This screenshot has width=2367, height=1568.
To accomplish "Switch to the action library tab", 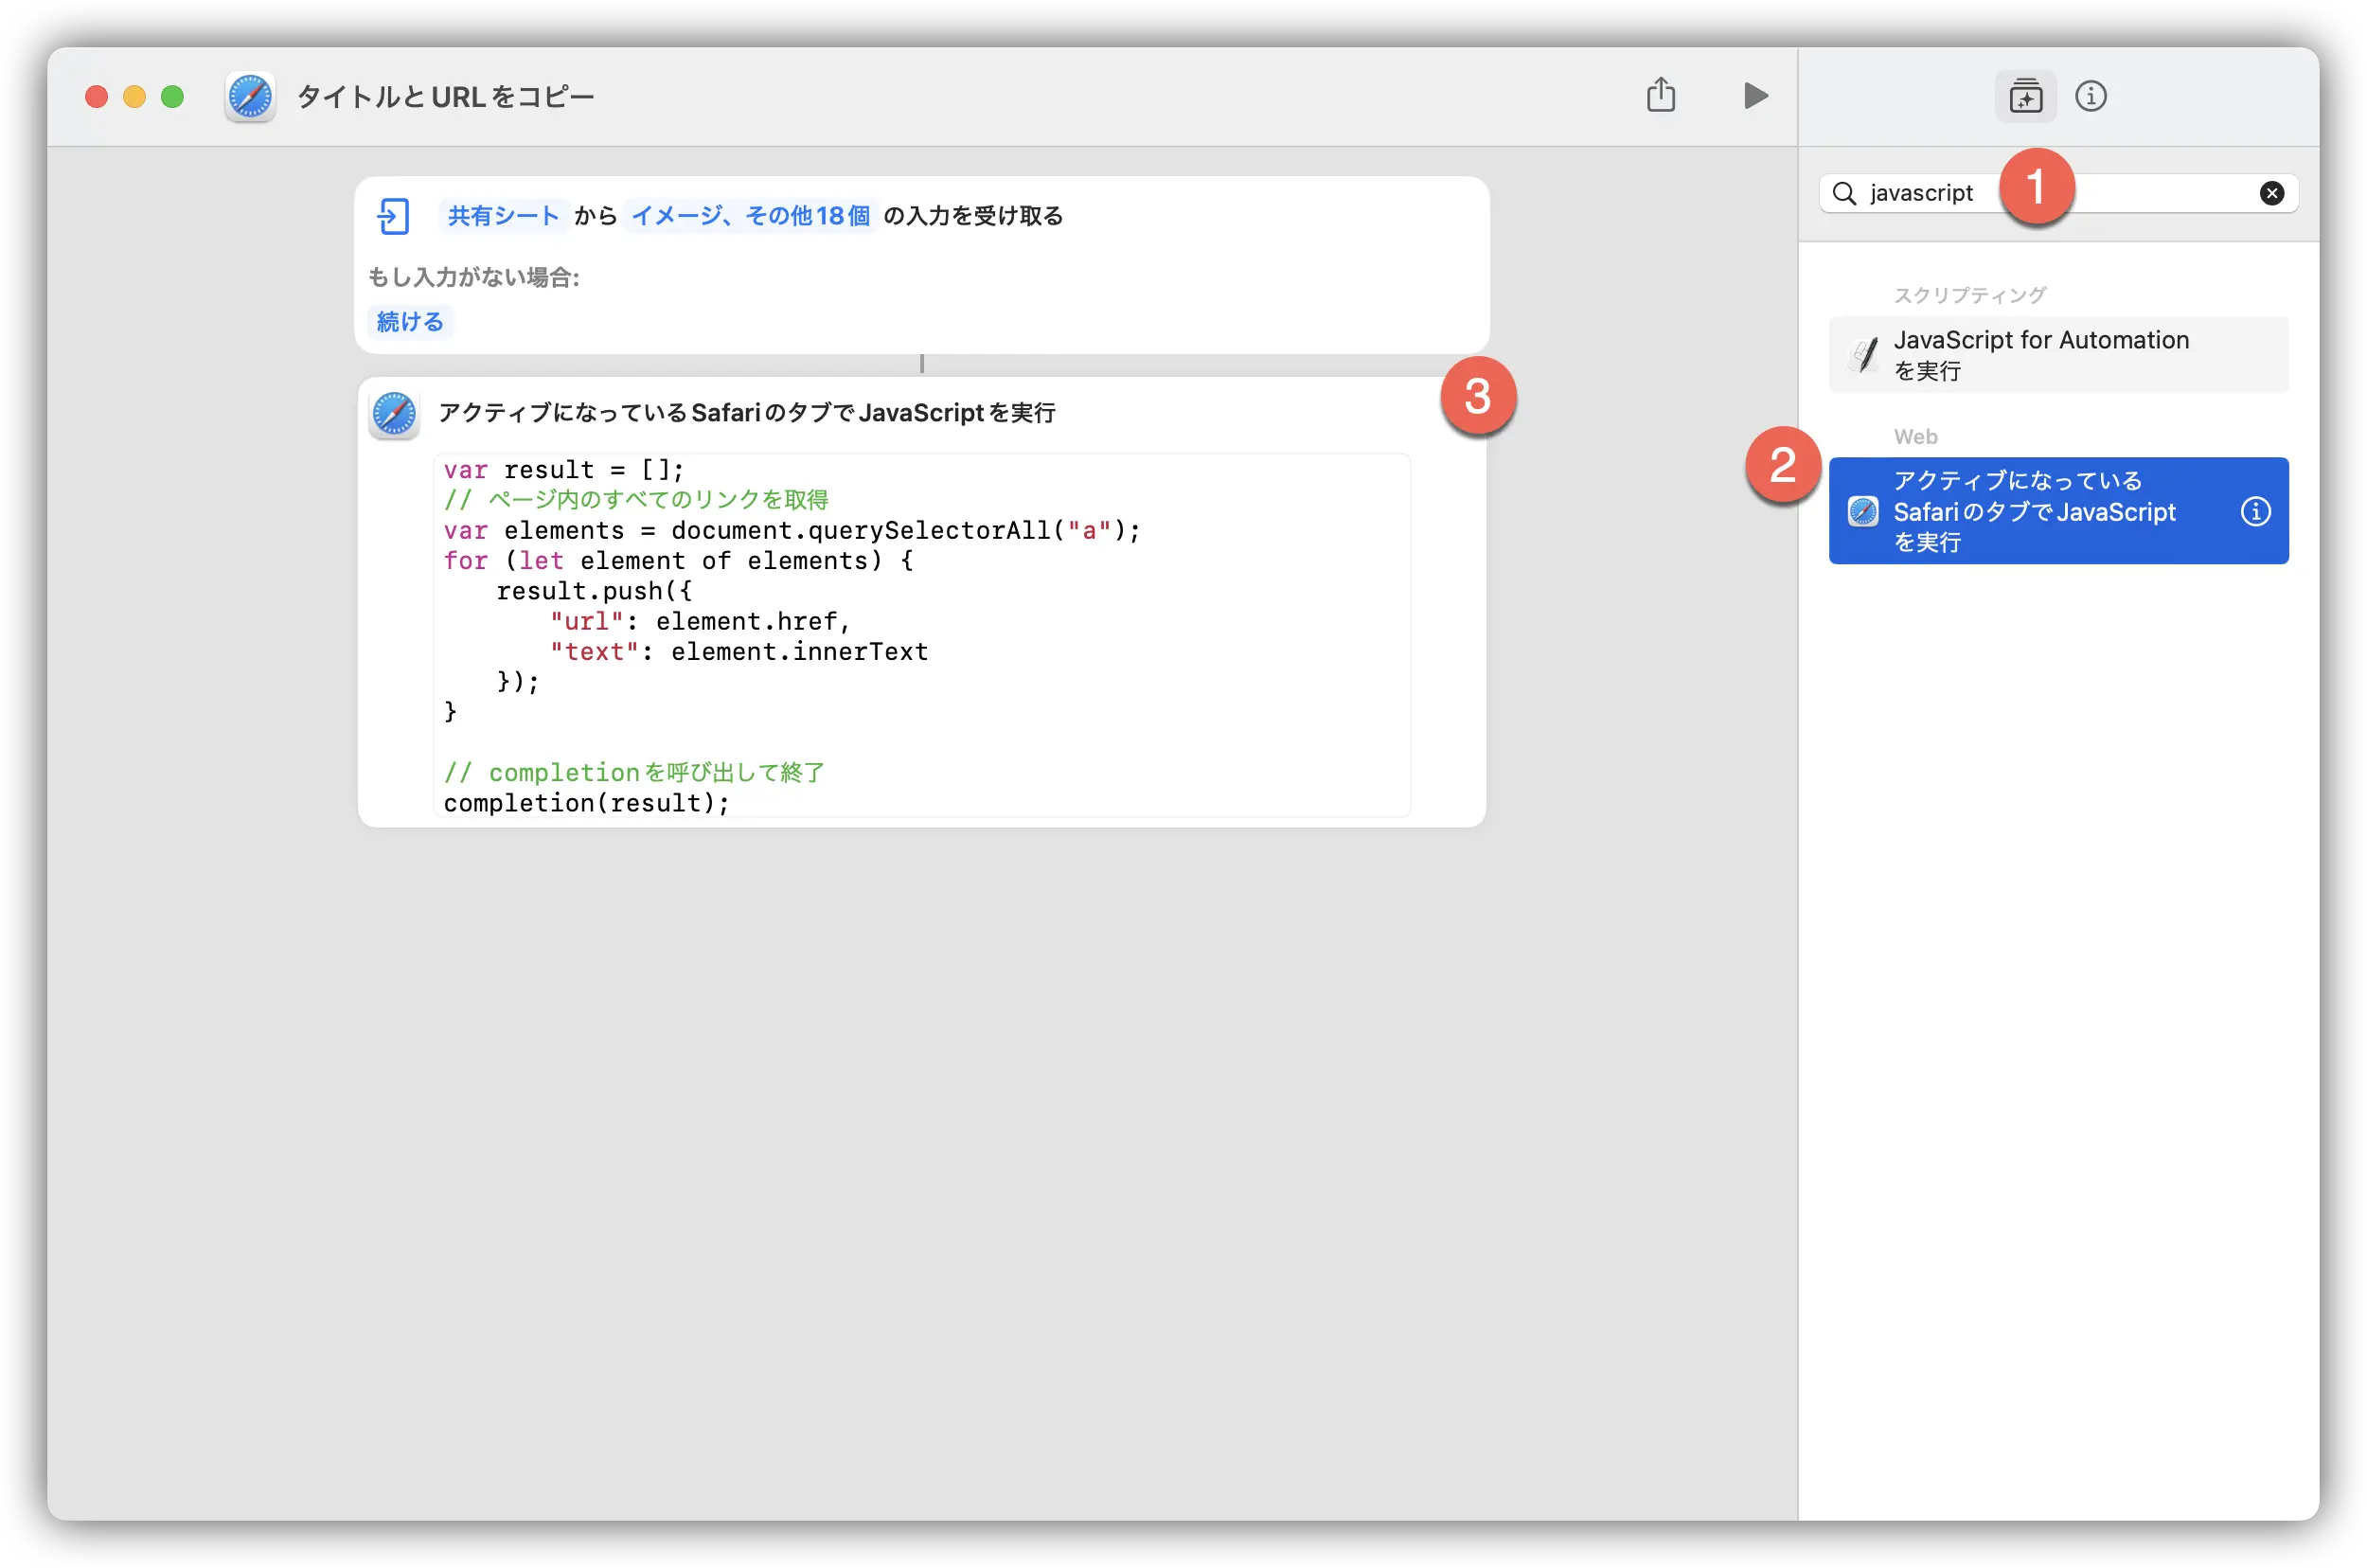I will click(2025, 96).
